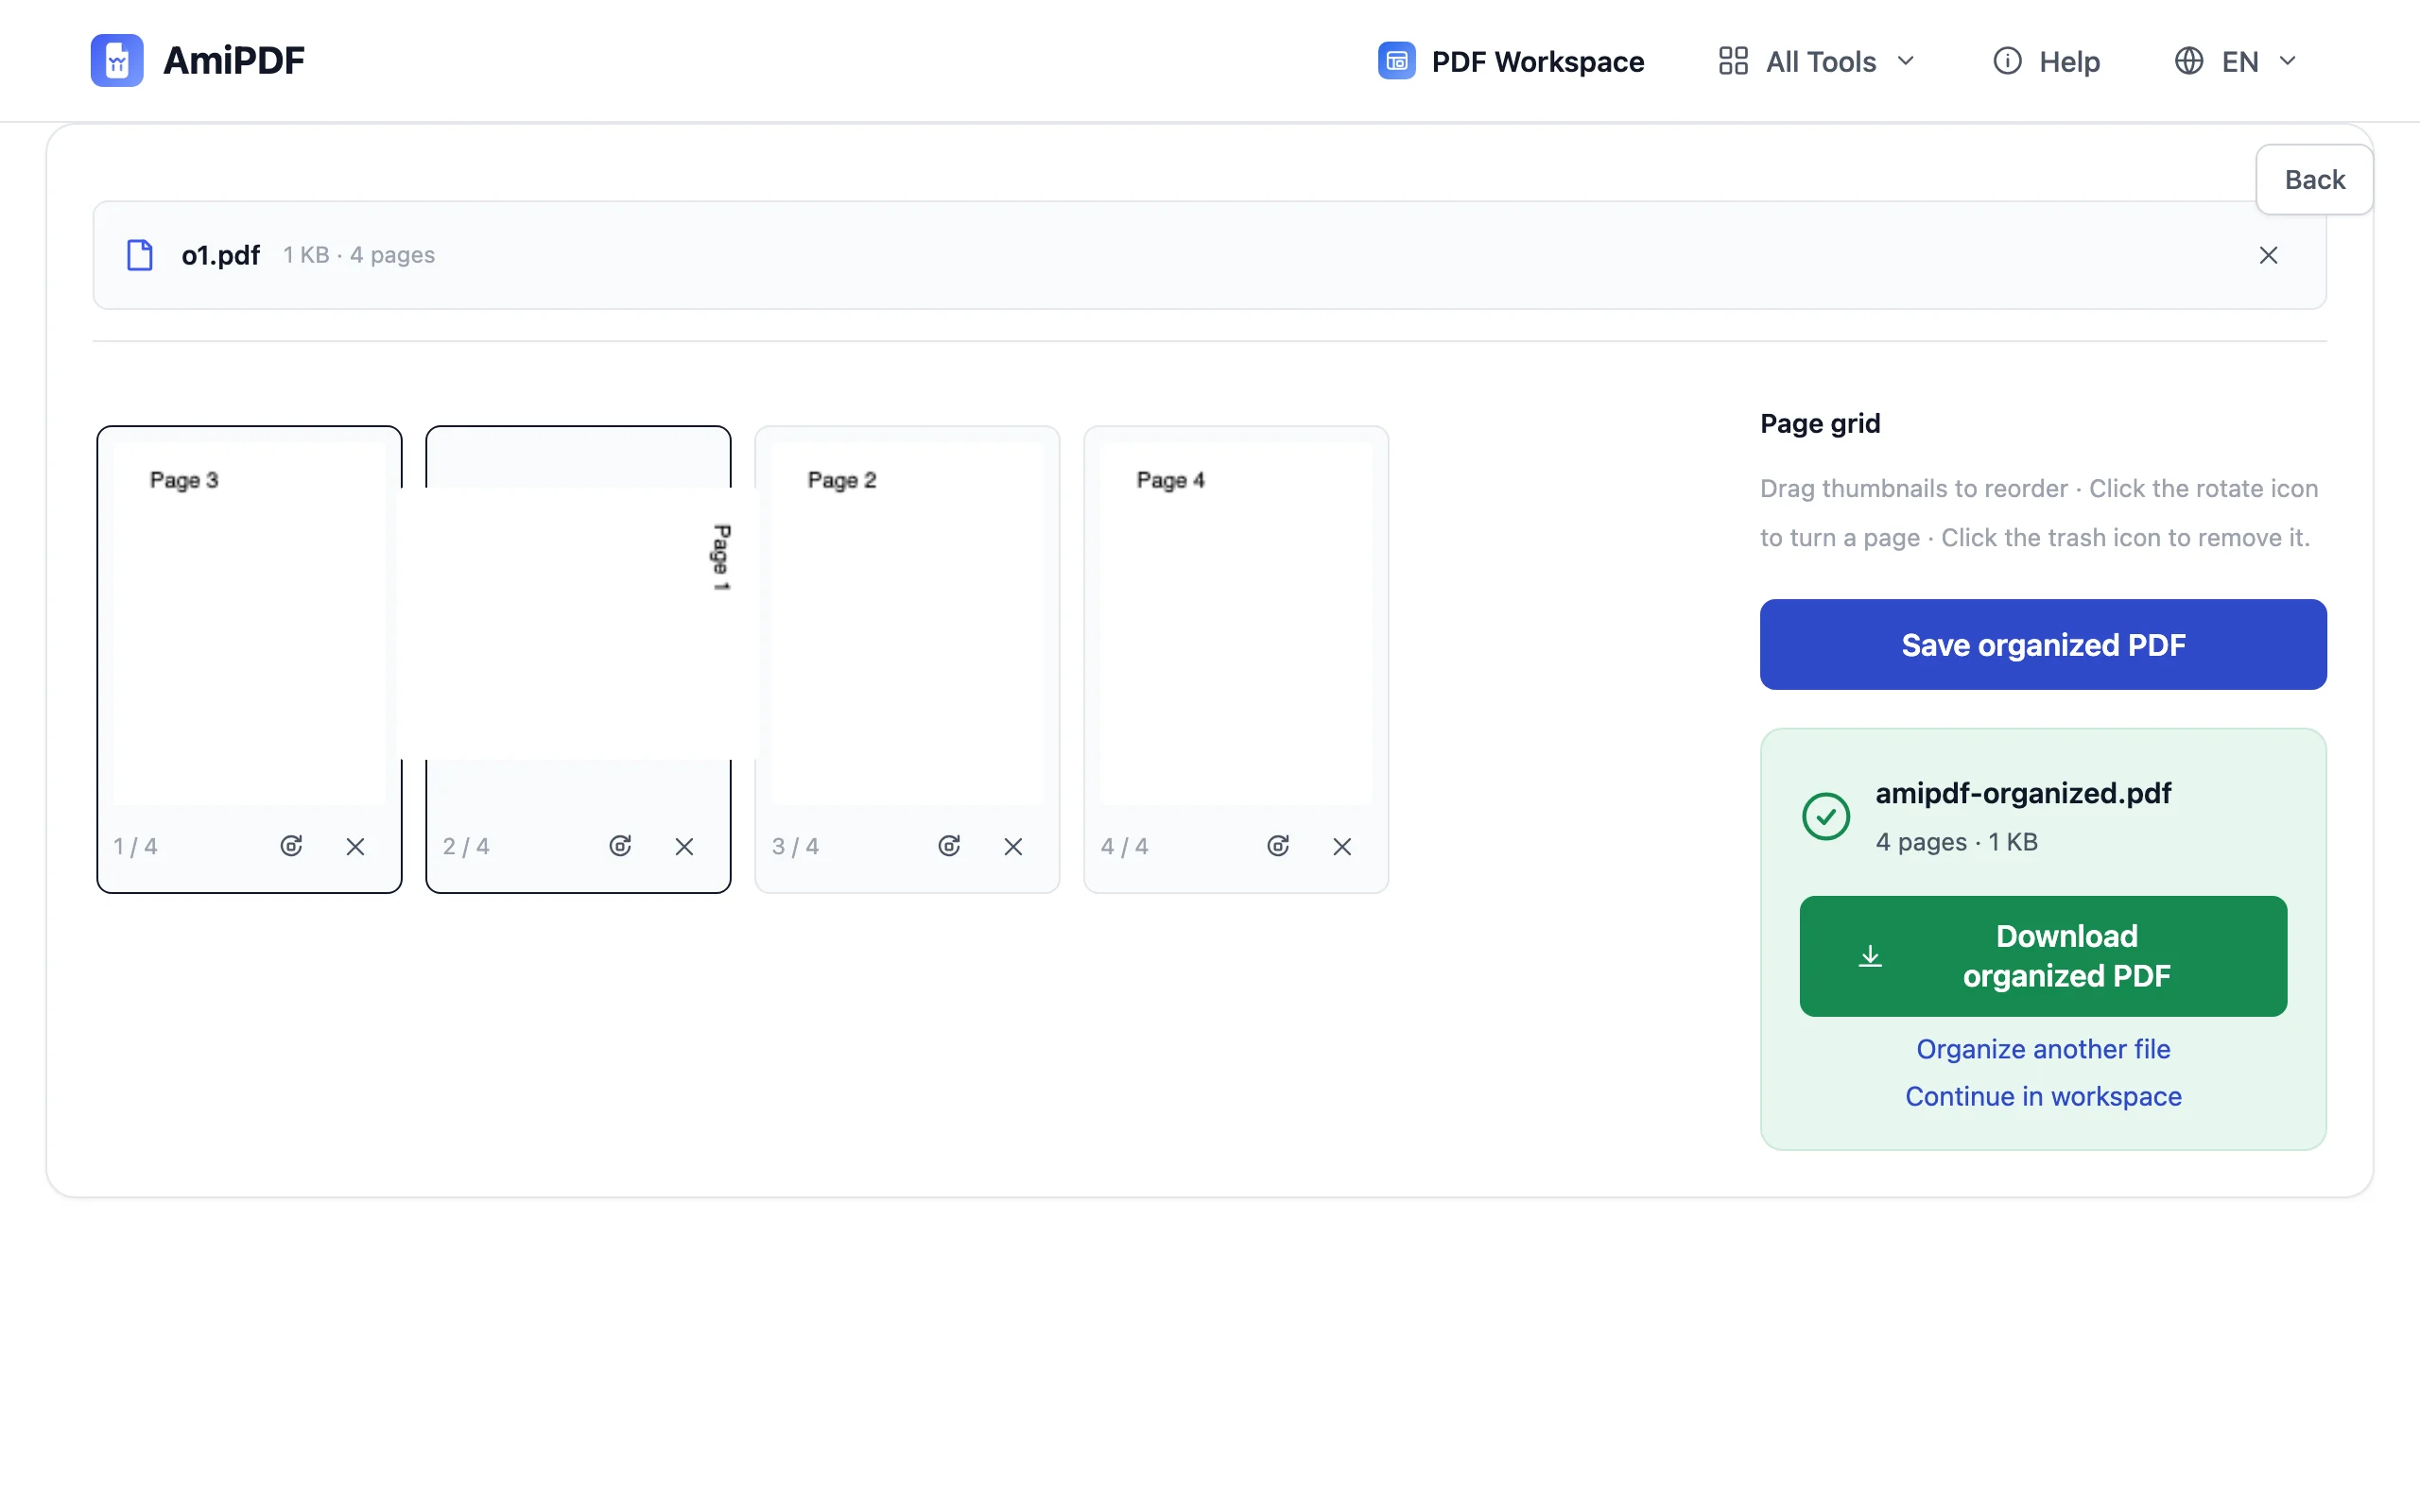Click Download organized PDF button
The image size is (2420, 1512).
tap(2043, 956)
